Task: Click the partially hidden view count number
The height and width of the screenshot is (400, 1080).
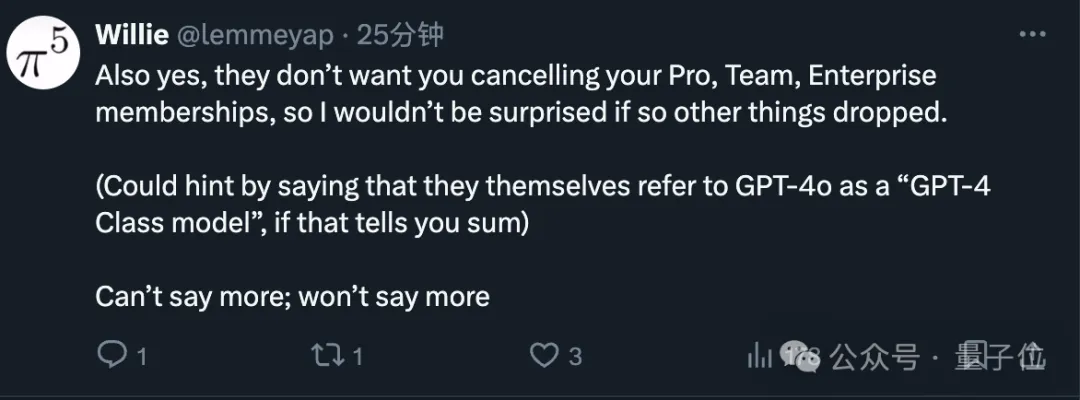Action: pos(800,357)
